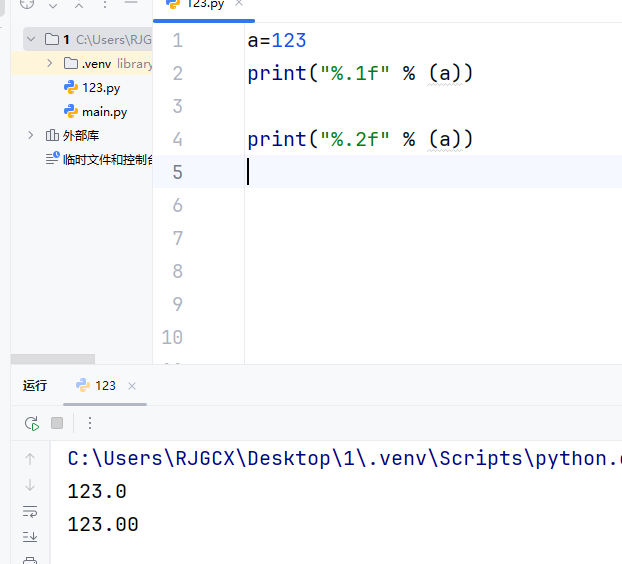
Task: Rerun the 123 script
Action: (x=32, y=424)
